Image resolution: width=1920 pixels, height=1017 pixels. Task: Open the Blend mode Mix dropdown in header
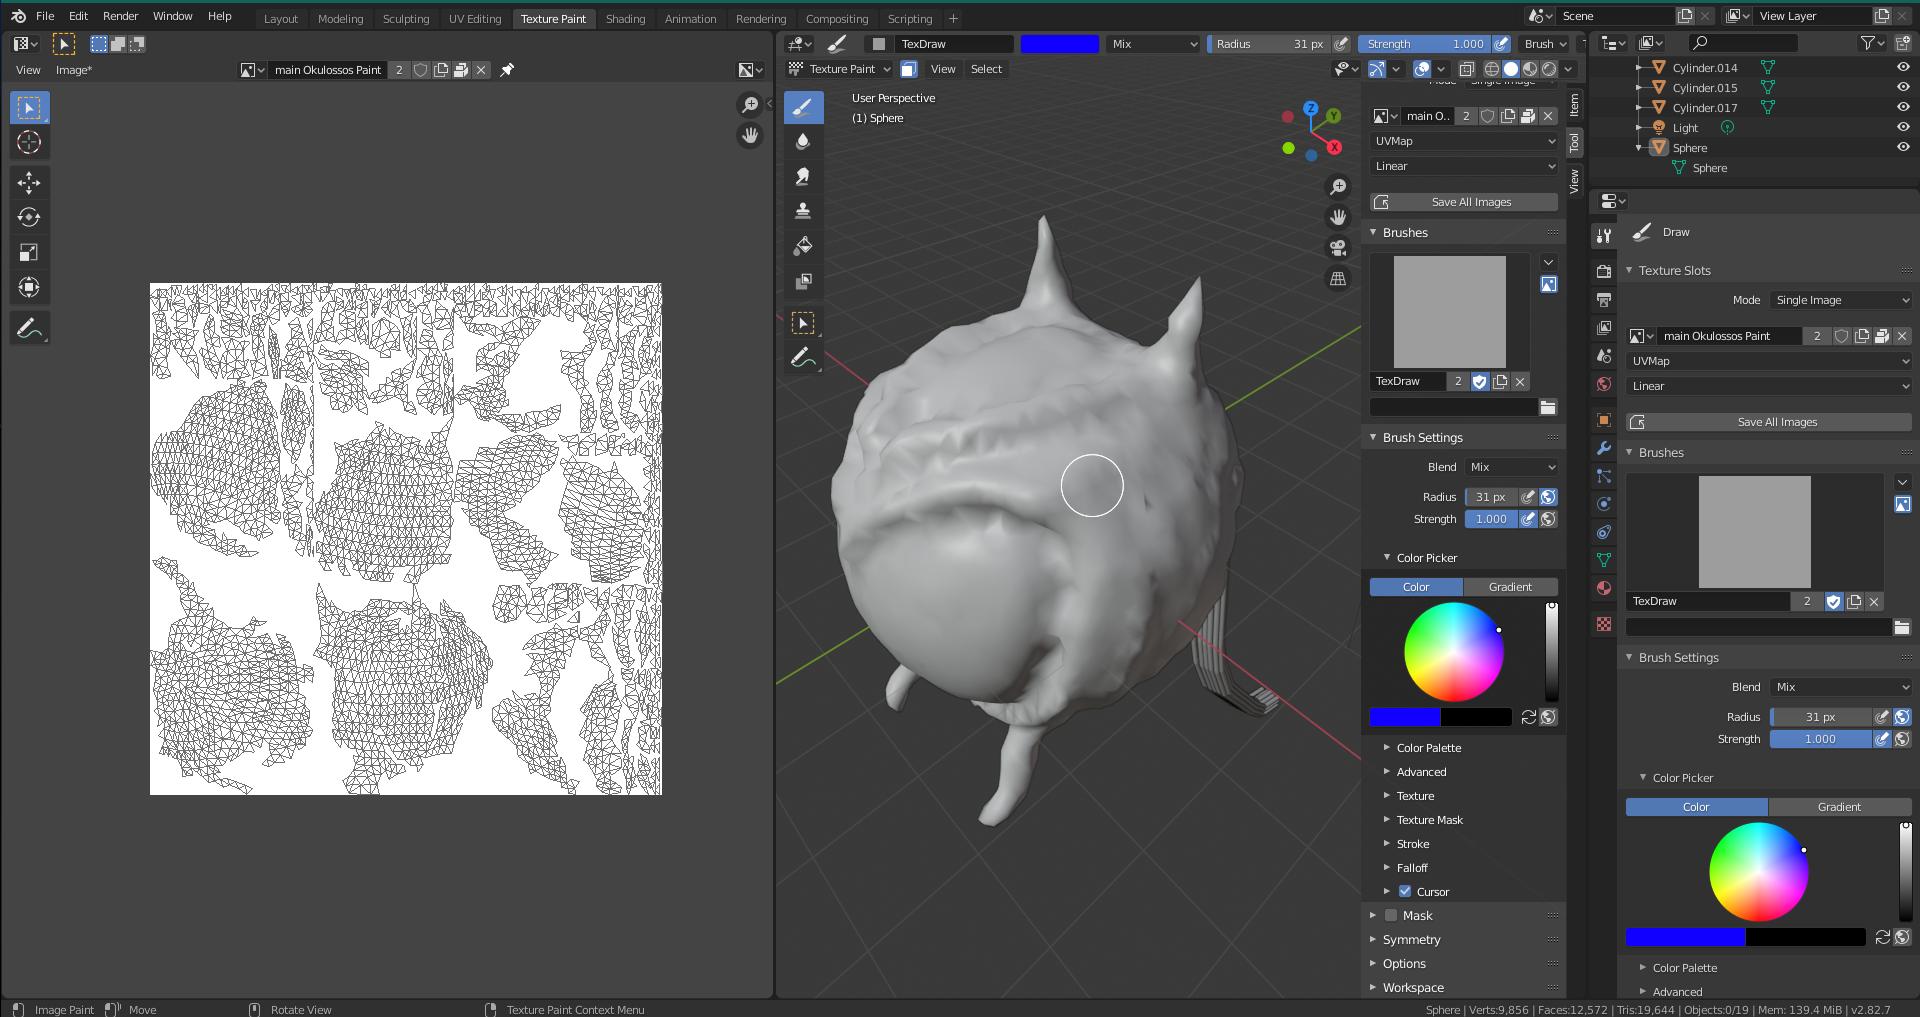click(1153, 44)
